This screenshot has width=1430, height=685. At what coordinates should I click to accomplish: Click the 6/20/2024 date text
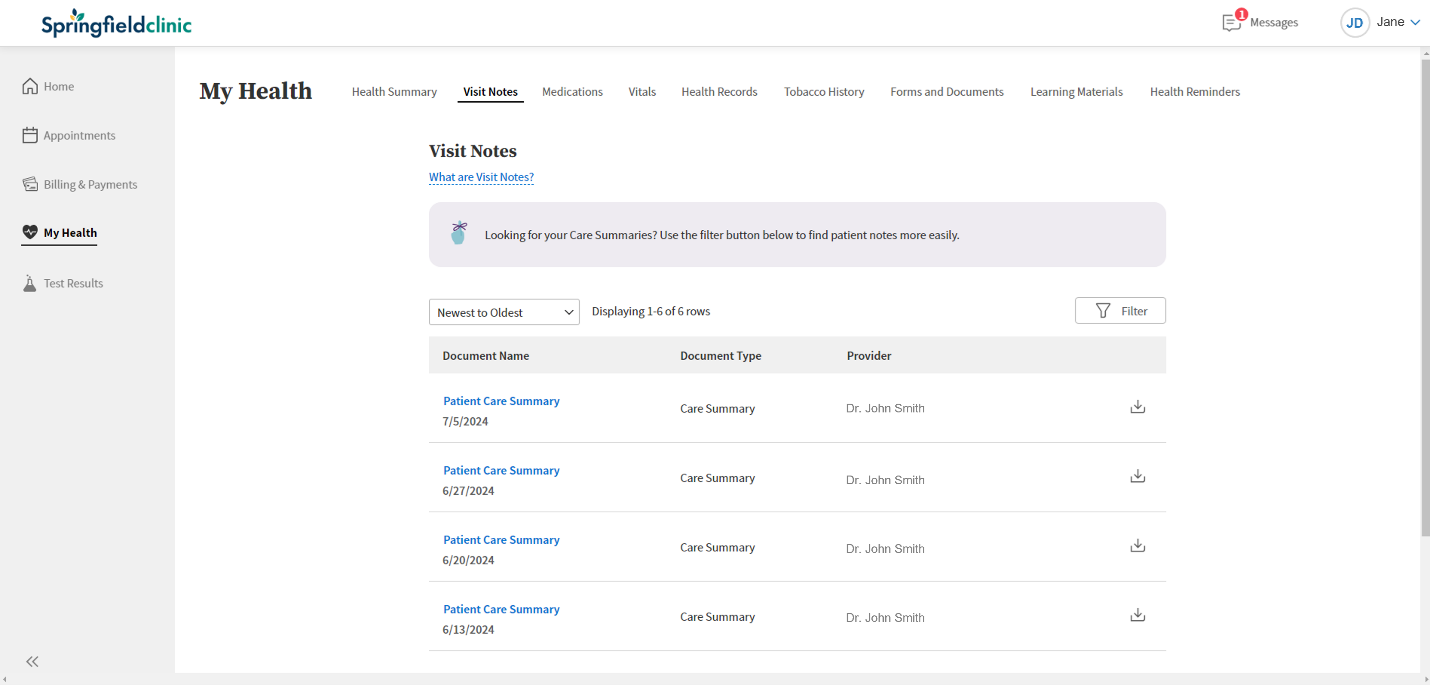[x=468, y=560]
